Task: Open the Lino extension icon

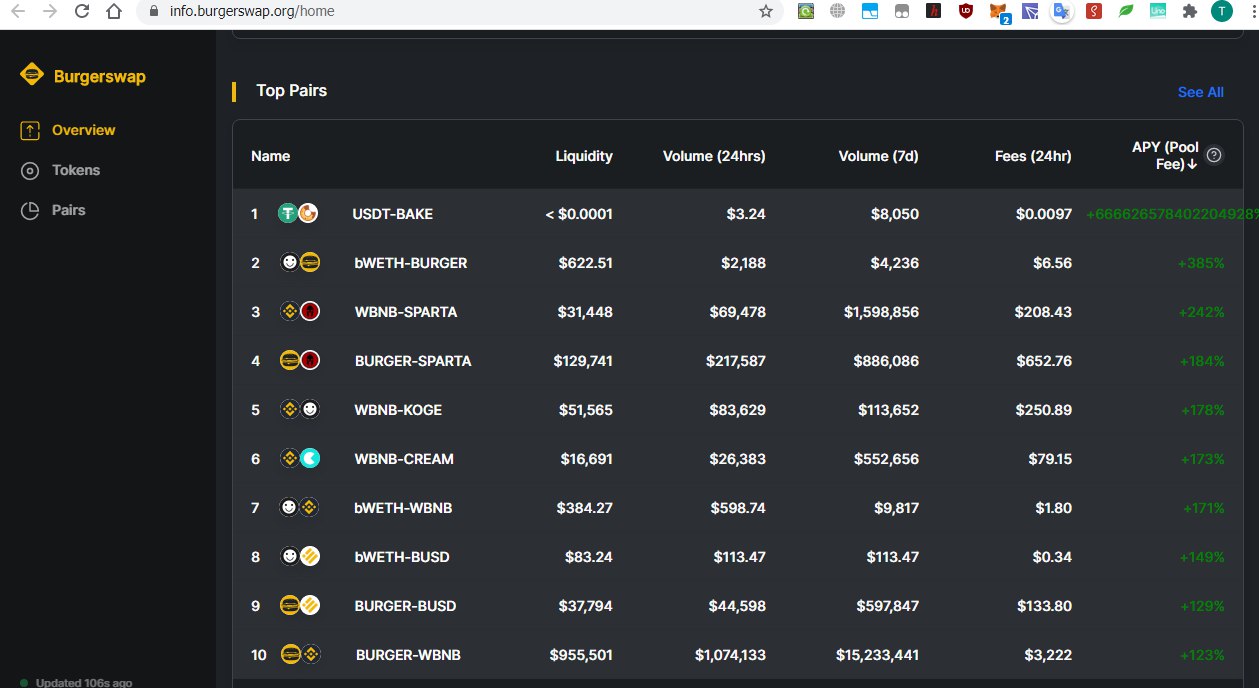Action: click(1158, 11)
